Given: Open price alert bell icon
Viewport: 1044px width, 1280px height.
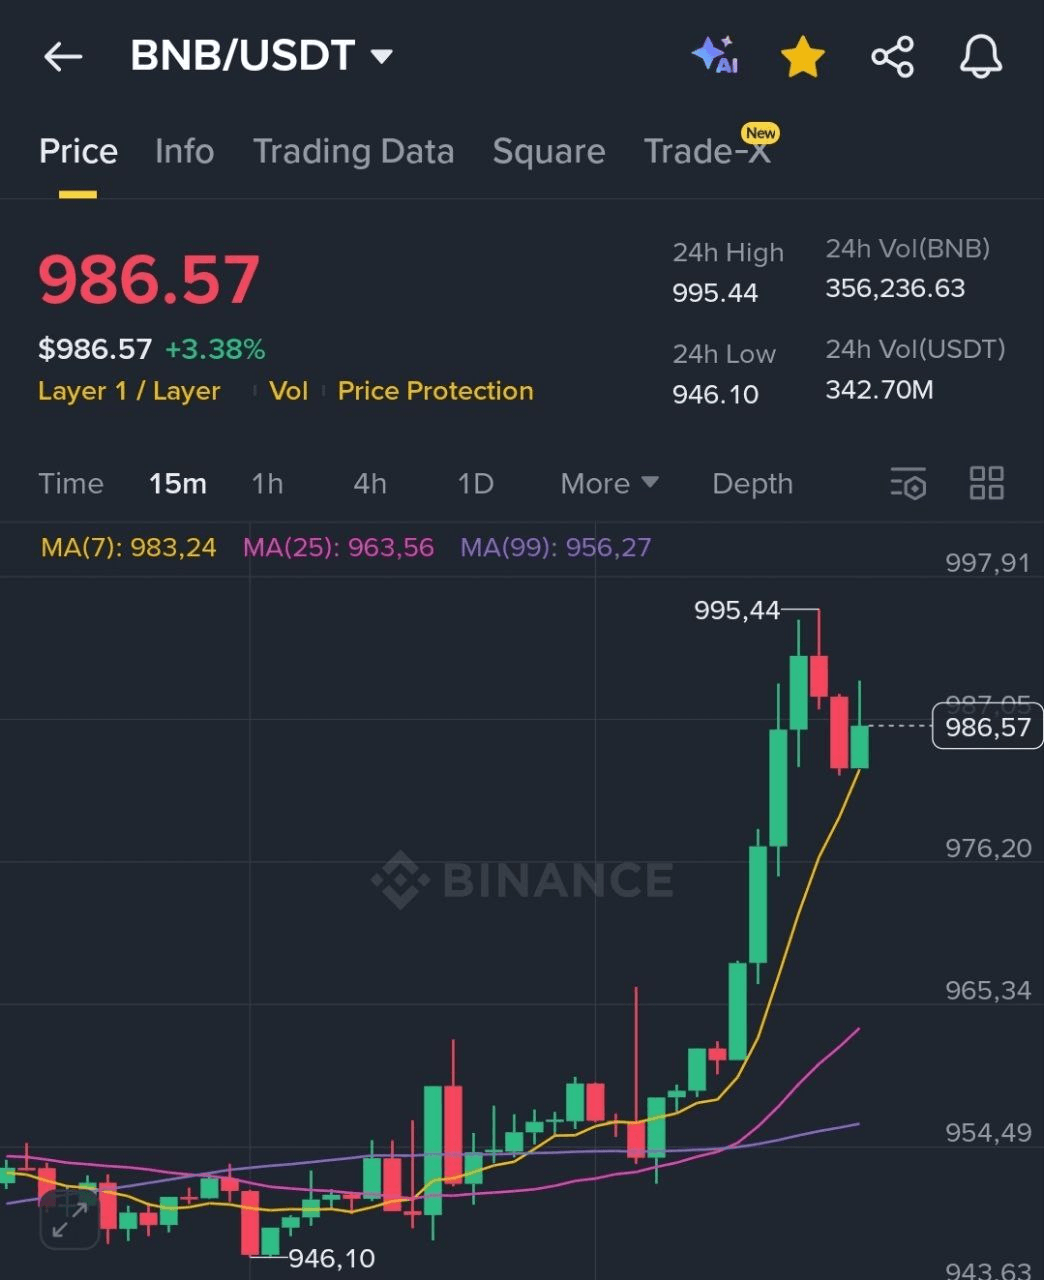Looking at the screenshot, I should [980, 57].
